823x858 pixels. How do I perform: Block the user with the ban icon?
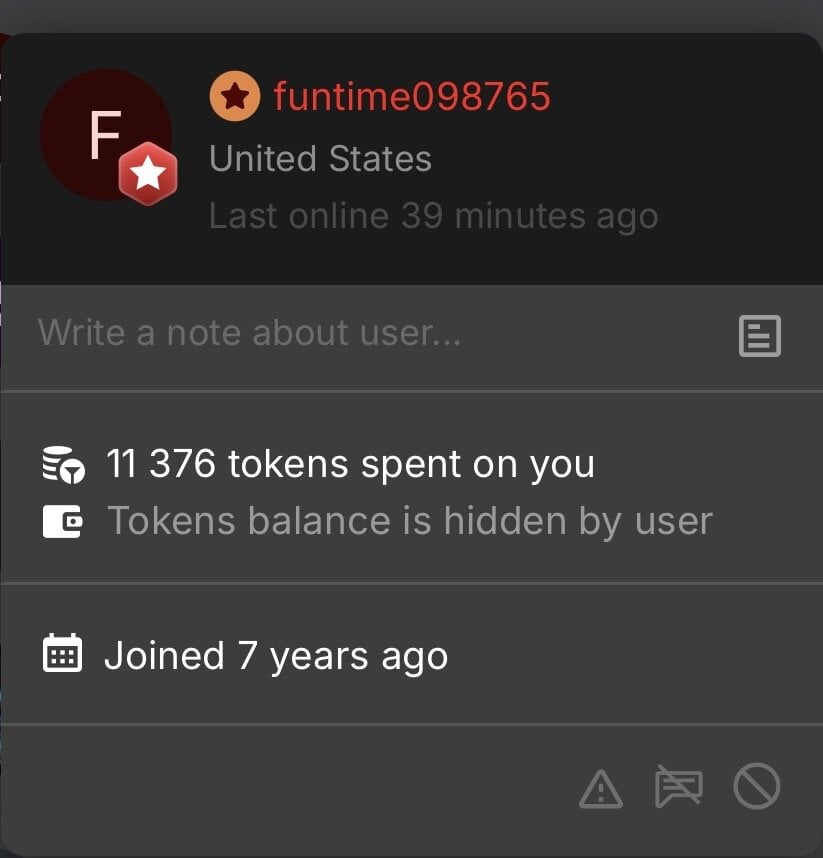[756, 787]
